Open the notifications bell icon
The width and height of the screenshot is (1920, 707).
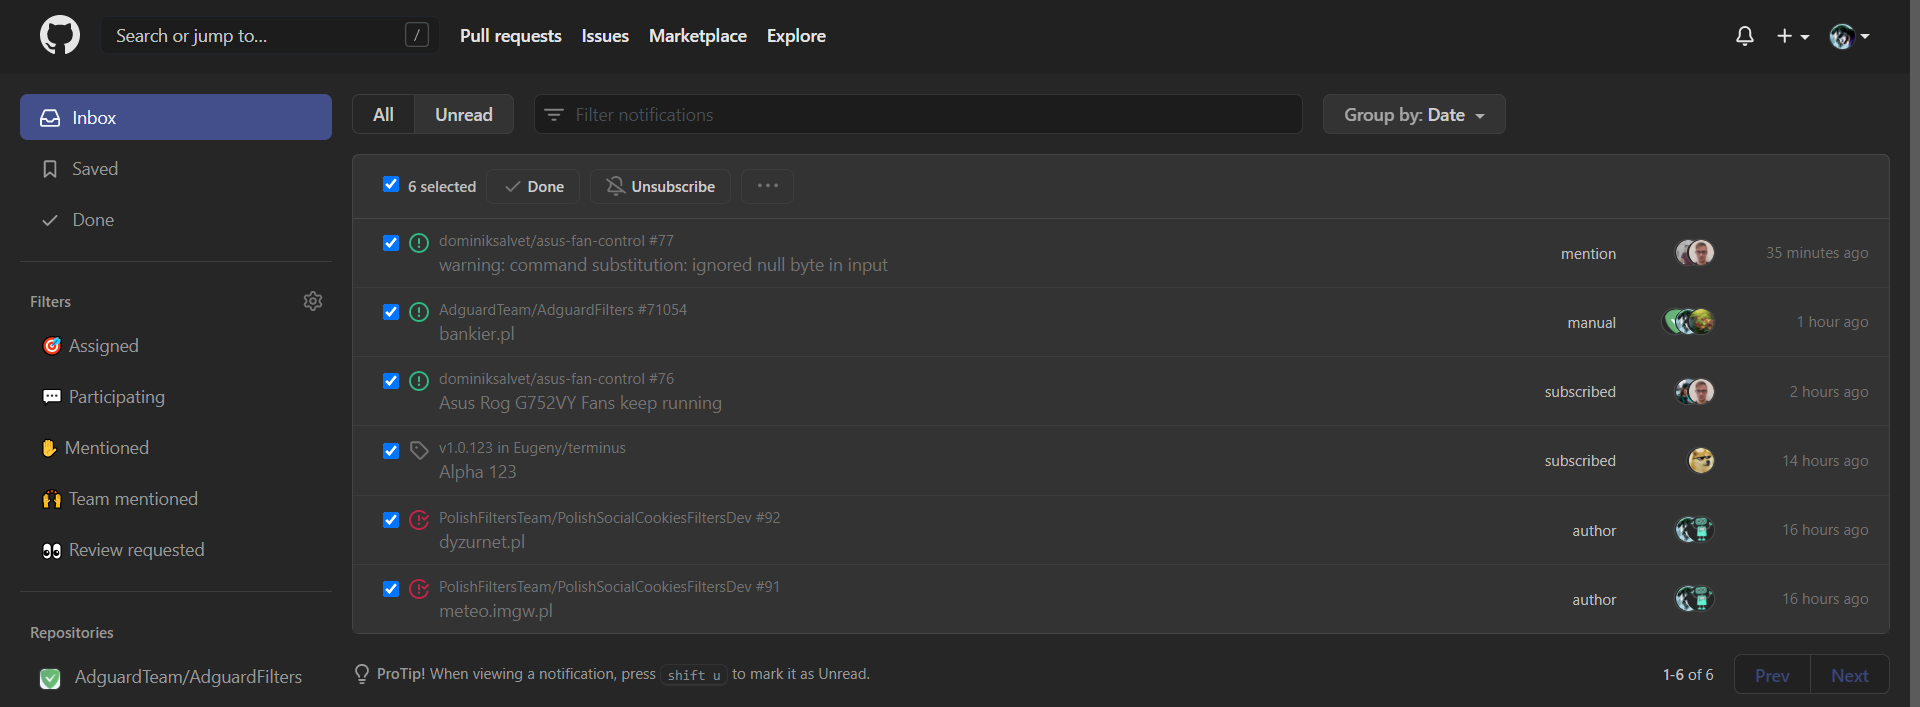coord(1745,36)
